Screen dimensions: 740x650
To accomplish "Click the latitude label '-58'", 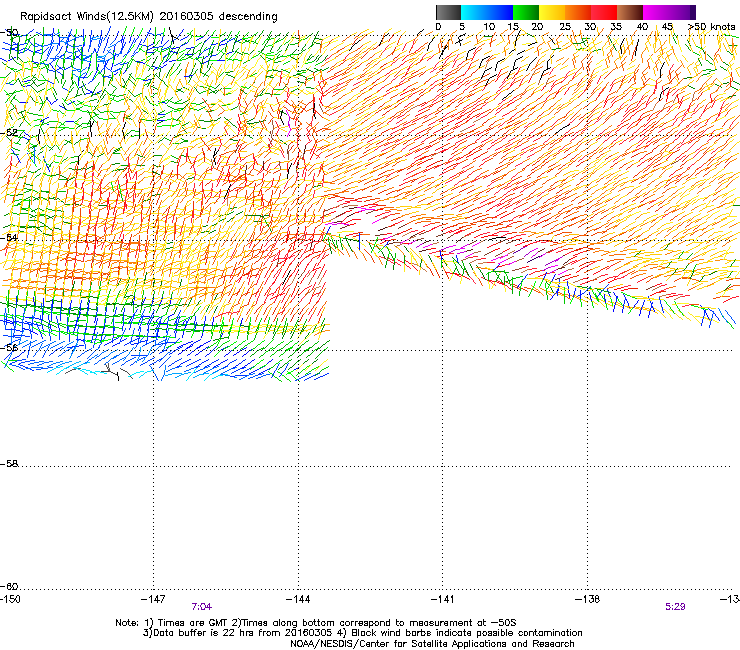I will (x=9, y=464).
